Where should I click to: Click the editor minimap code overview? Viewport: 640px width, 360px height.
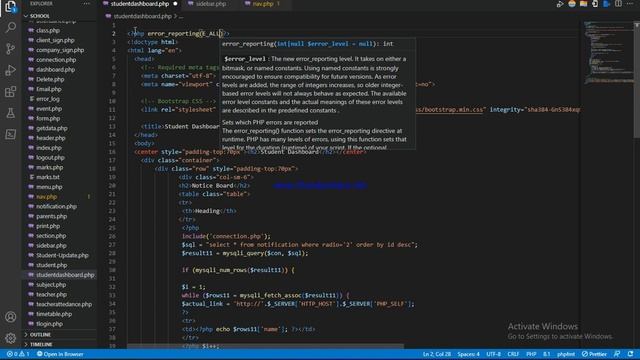click(609, 53)
